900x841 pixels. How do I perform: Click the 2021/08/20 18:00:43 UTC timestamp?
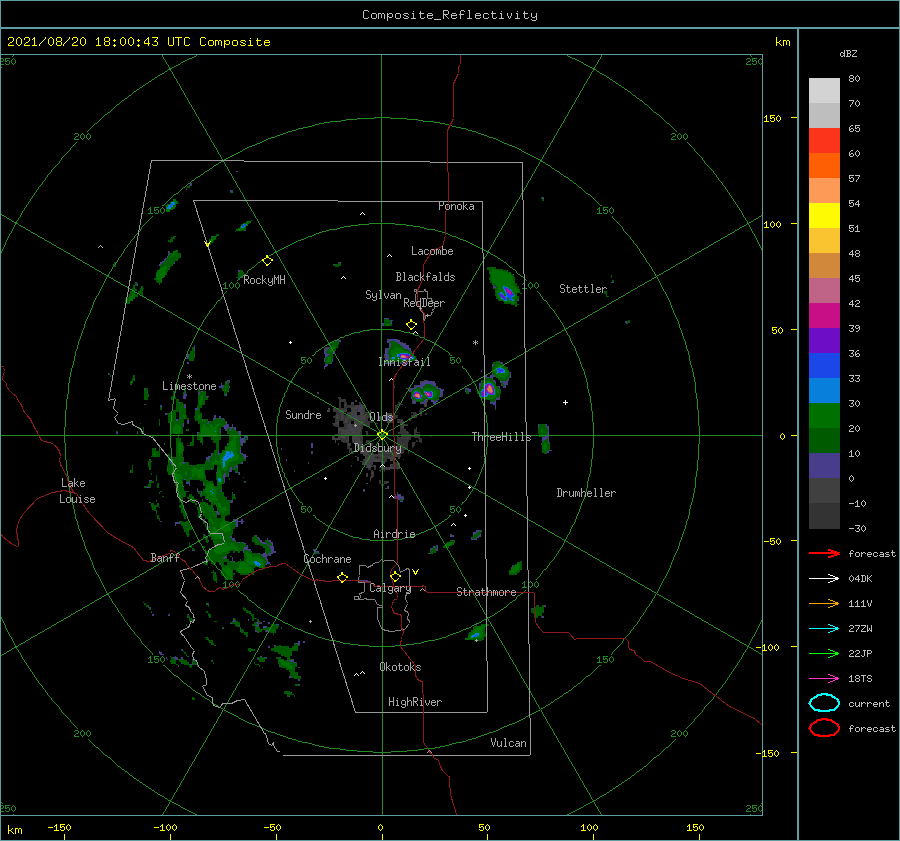138,42
